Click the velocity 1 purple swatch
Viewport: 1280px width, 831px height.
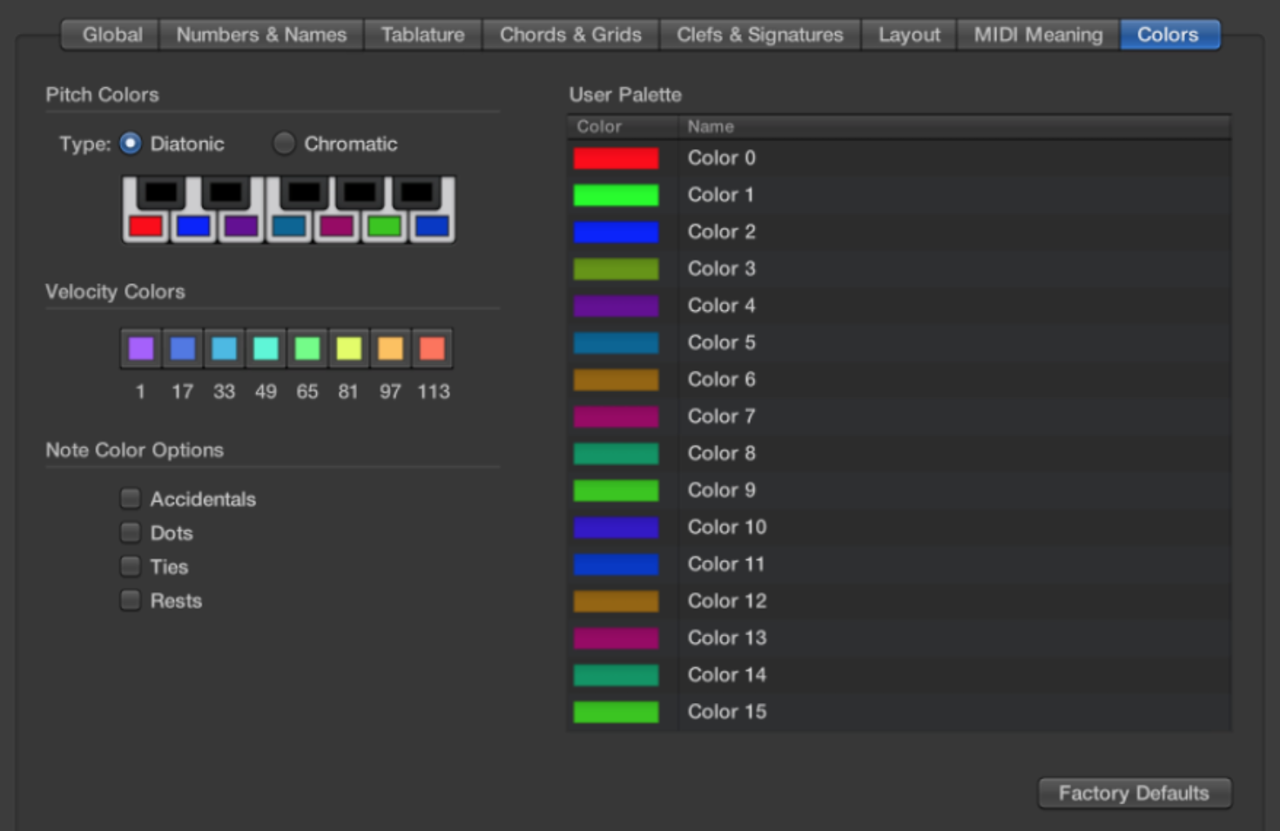(140, 347)
